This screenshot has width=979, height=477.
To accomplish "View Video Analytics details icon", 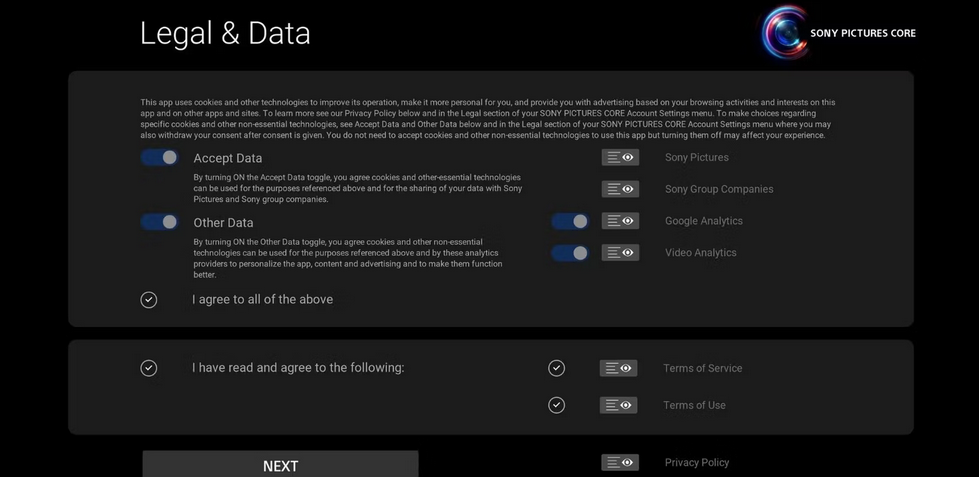I will pos(620,253).
